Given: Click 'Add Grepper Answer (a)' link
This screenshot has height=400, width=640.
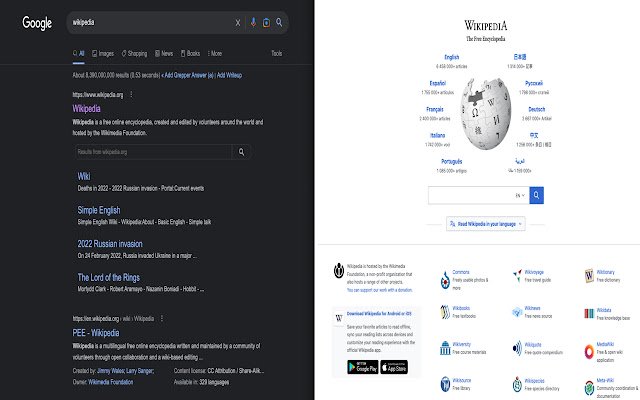Looking at the screenshot, I should click(x=188, y=75).
